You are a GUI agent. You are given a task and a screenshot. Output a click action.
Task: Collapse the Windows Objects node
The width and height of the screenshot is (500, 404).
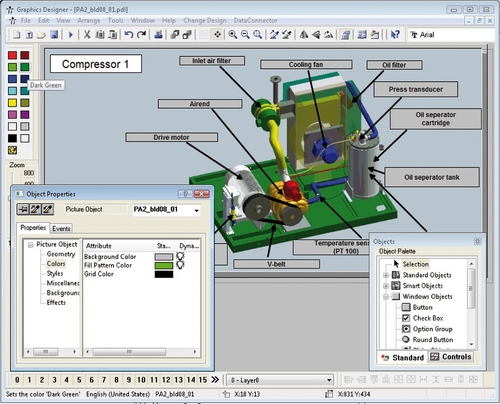386,297
